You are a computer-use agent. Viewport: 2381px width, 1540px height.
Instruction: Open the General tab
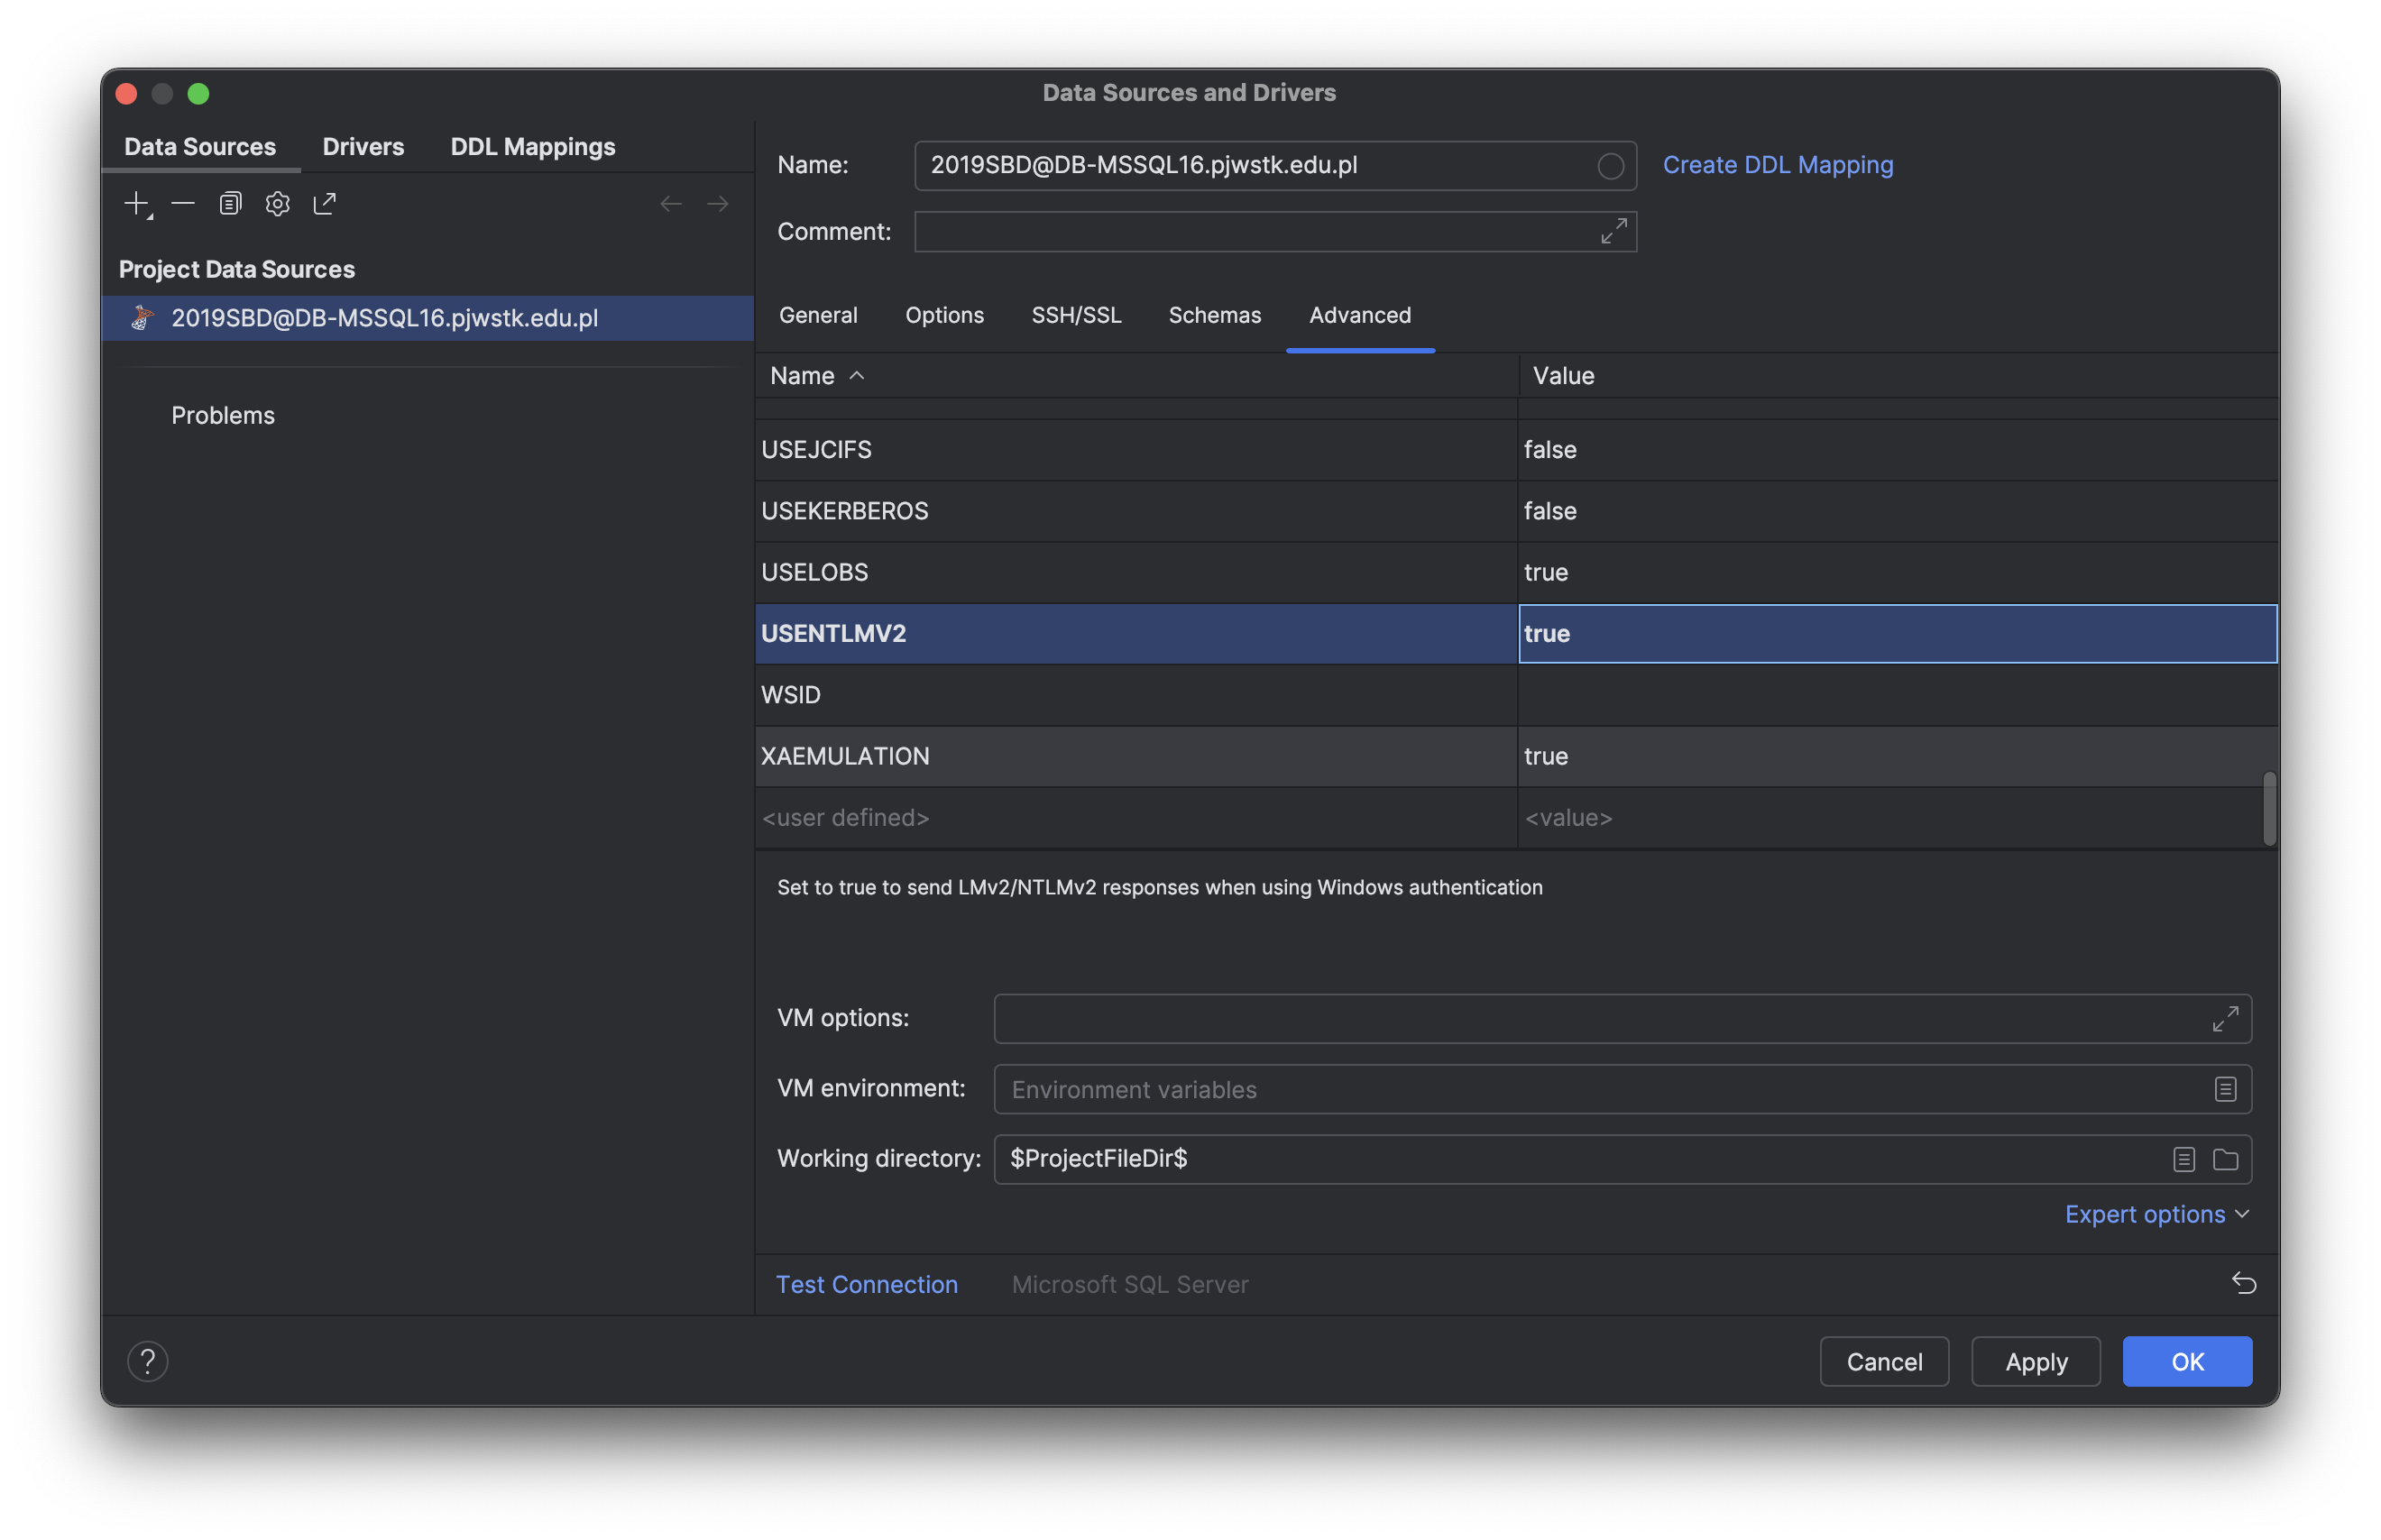pyautogui.click(x=818, y=315)
